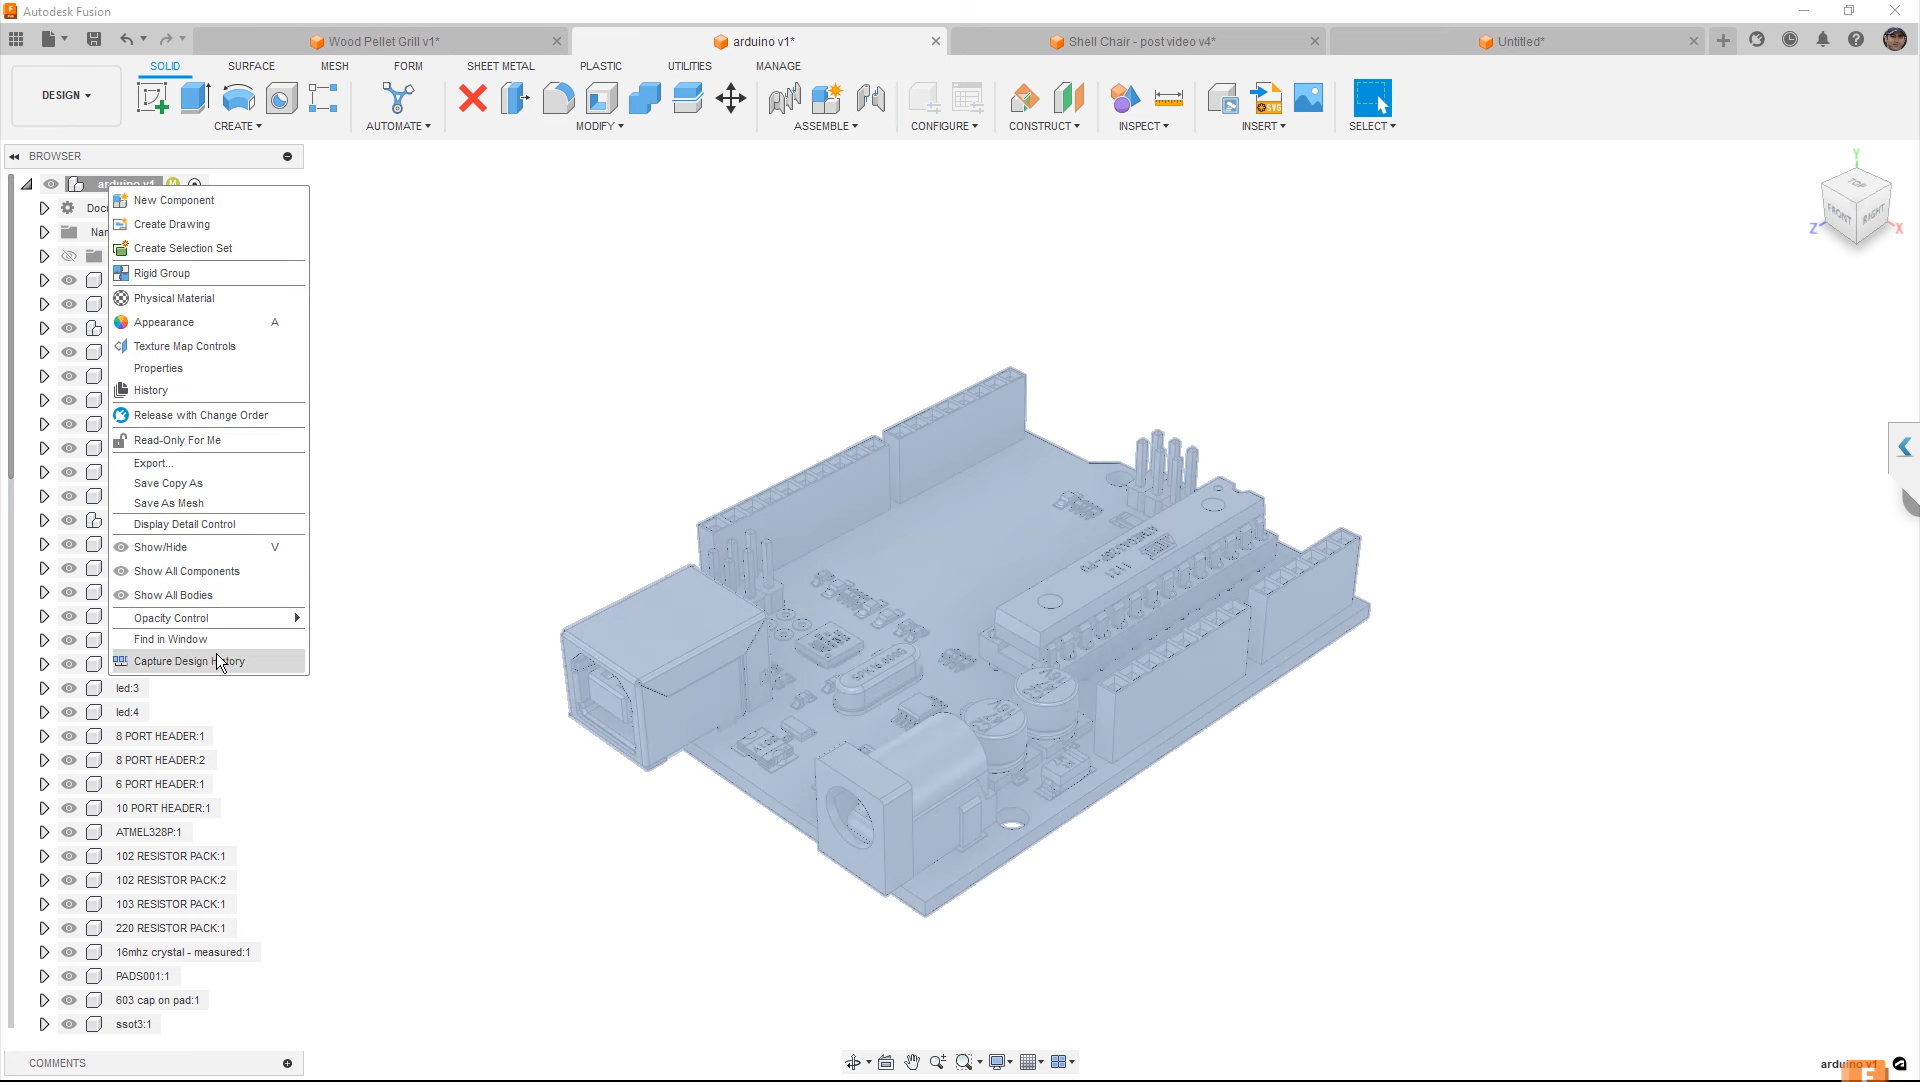Switch to Wood Pellet Grill v1 document tab
This screenshot has height=1082, width=1920.
point(383,41)
